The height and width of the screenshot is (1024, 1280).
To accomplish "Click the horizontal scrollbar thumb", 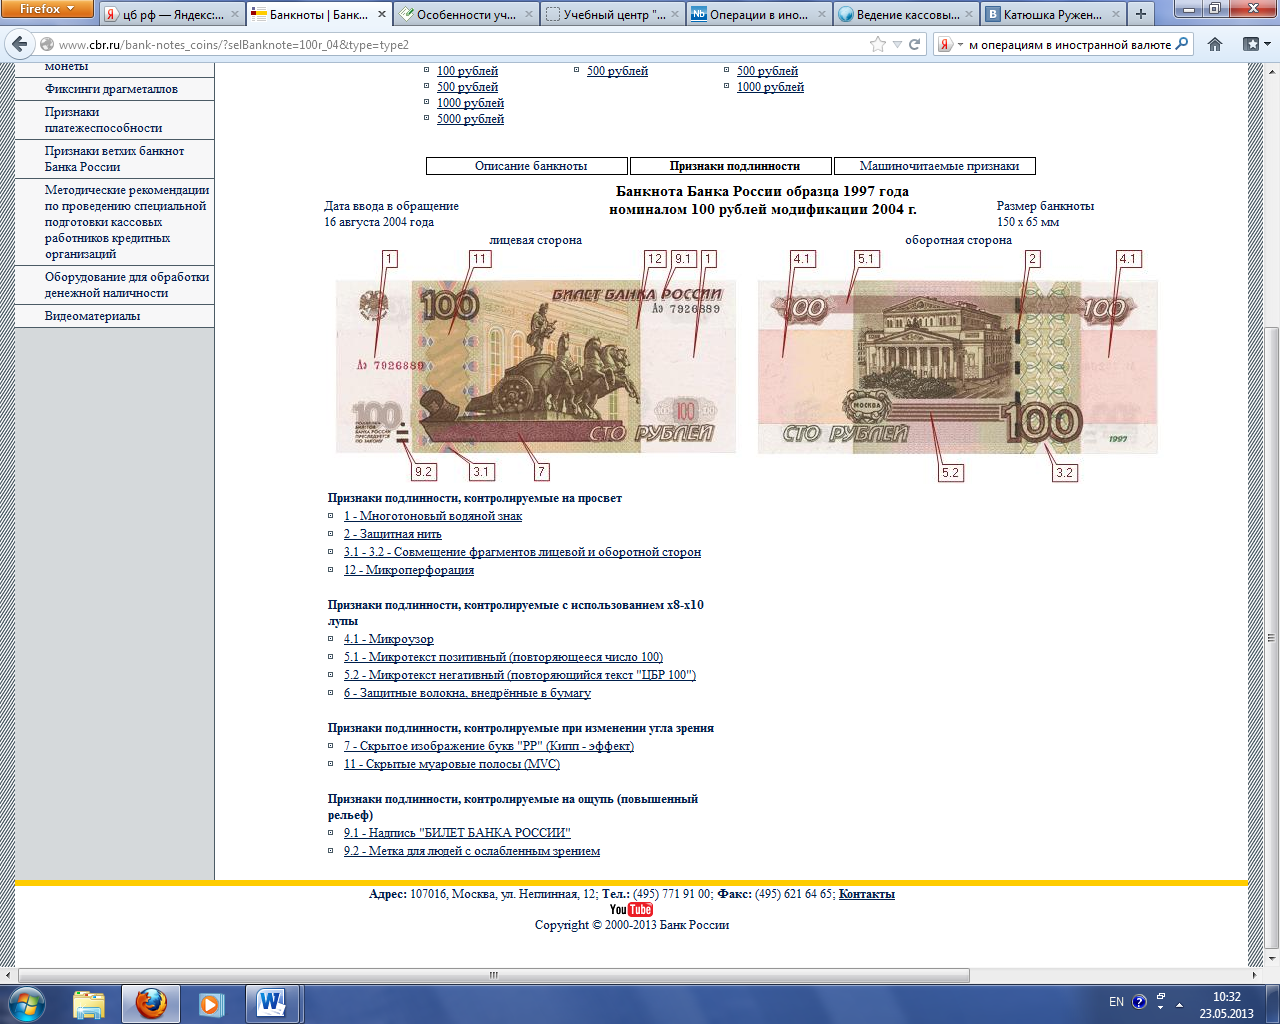I will point(494,975).
